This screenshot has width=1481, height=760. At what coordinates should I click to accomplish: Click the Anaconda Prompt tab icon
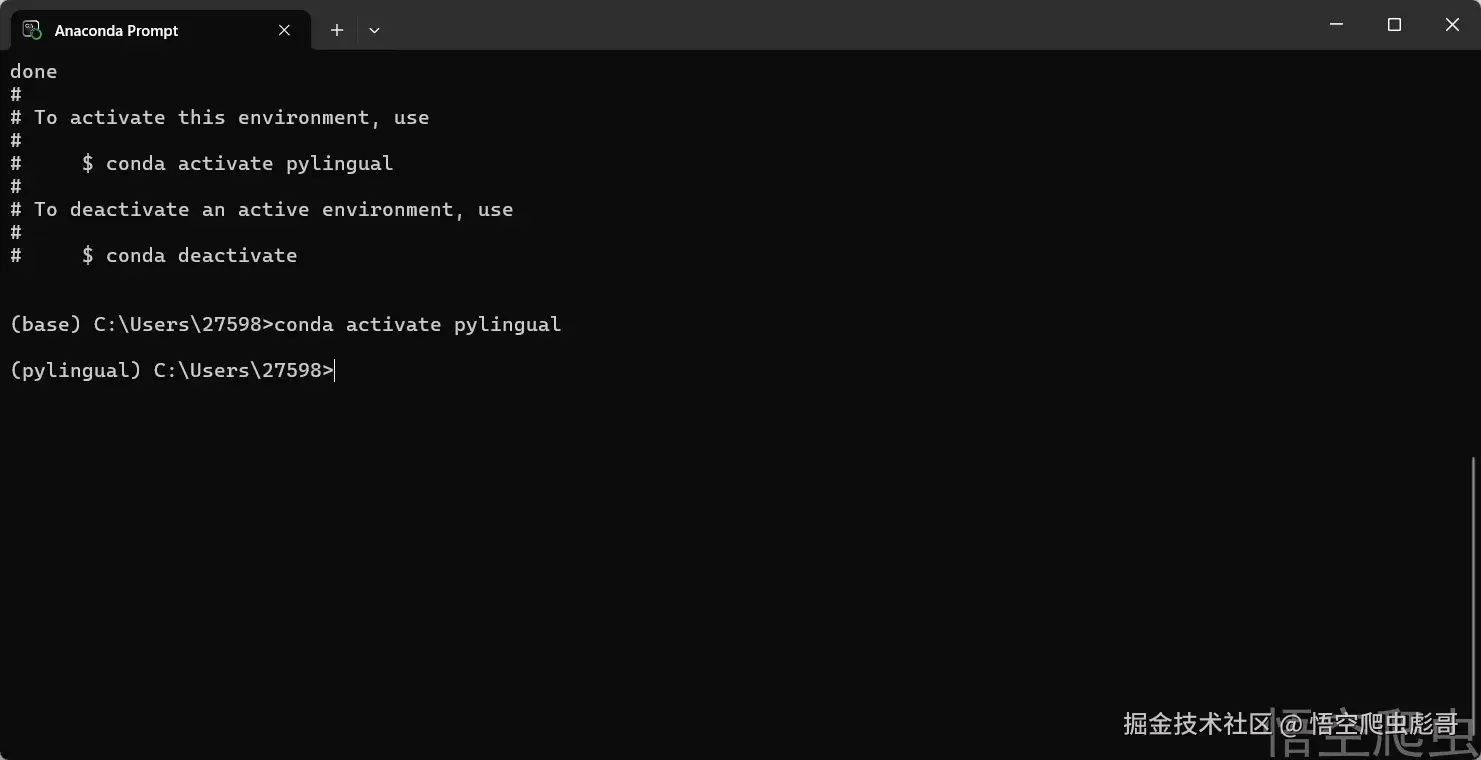[x=32, y=30]
